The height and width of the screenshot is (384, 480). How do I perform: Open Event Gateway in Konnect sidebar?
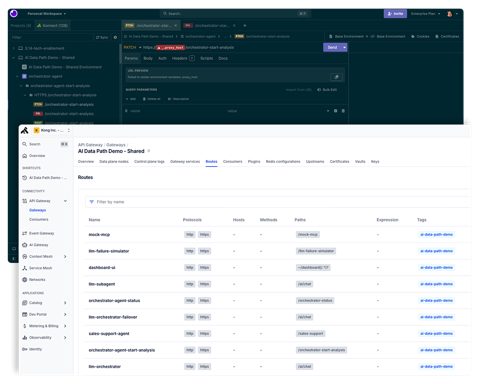coord(38,233)
